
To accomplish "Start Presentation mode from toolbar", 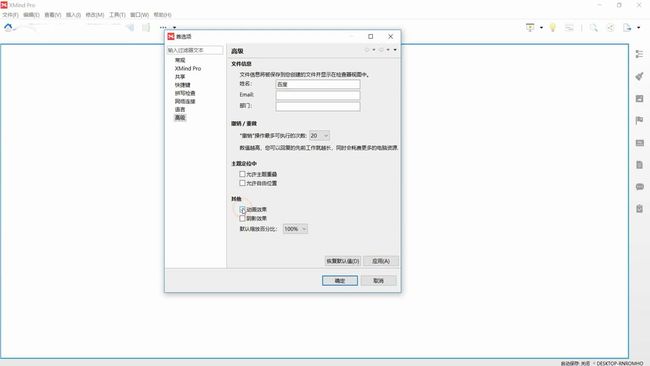I will coord(530,27).
